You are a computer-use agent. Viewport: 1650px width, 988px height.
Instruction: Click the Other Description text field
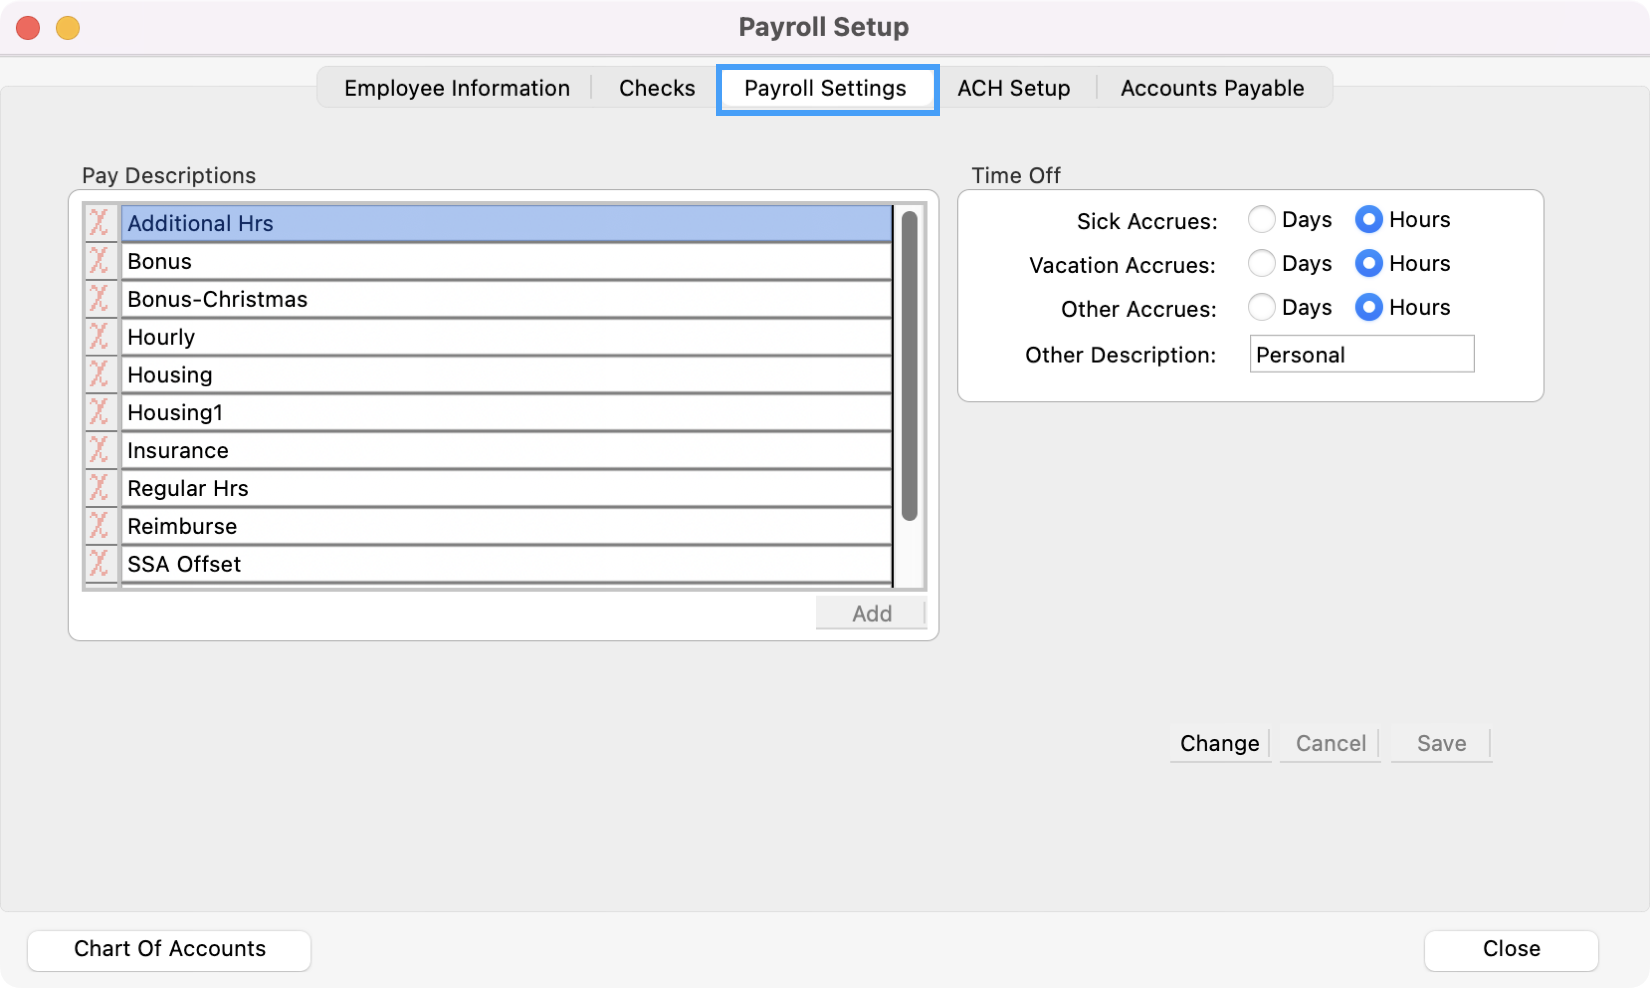tap(1361, 355)
